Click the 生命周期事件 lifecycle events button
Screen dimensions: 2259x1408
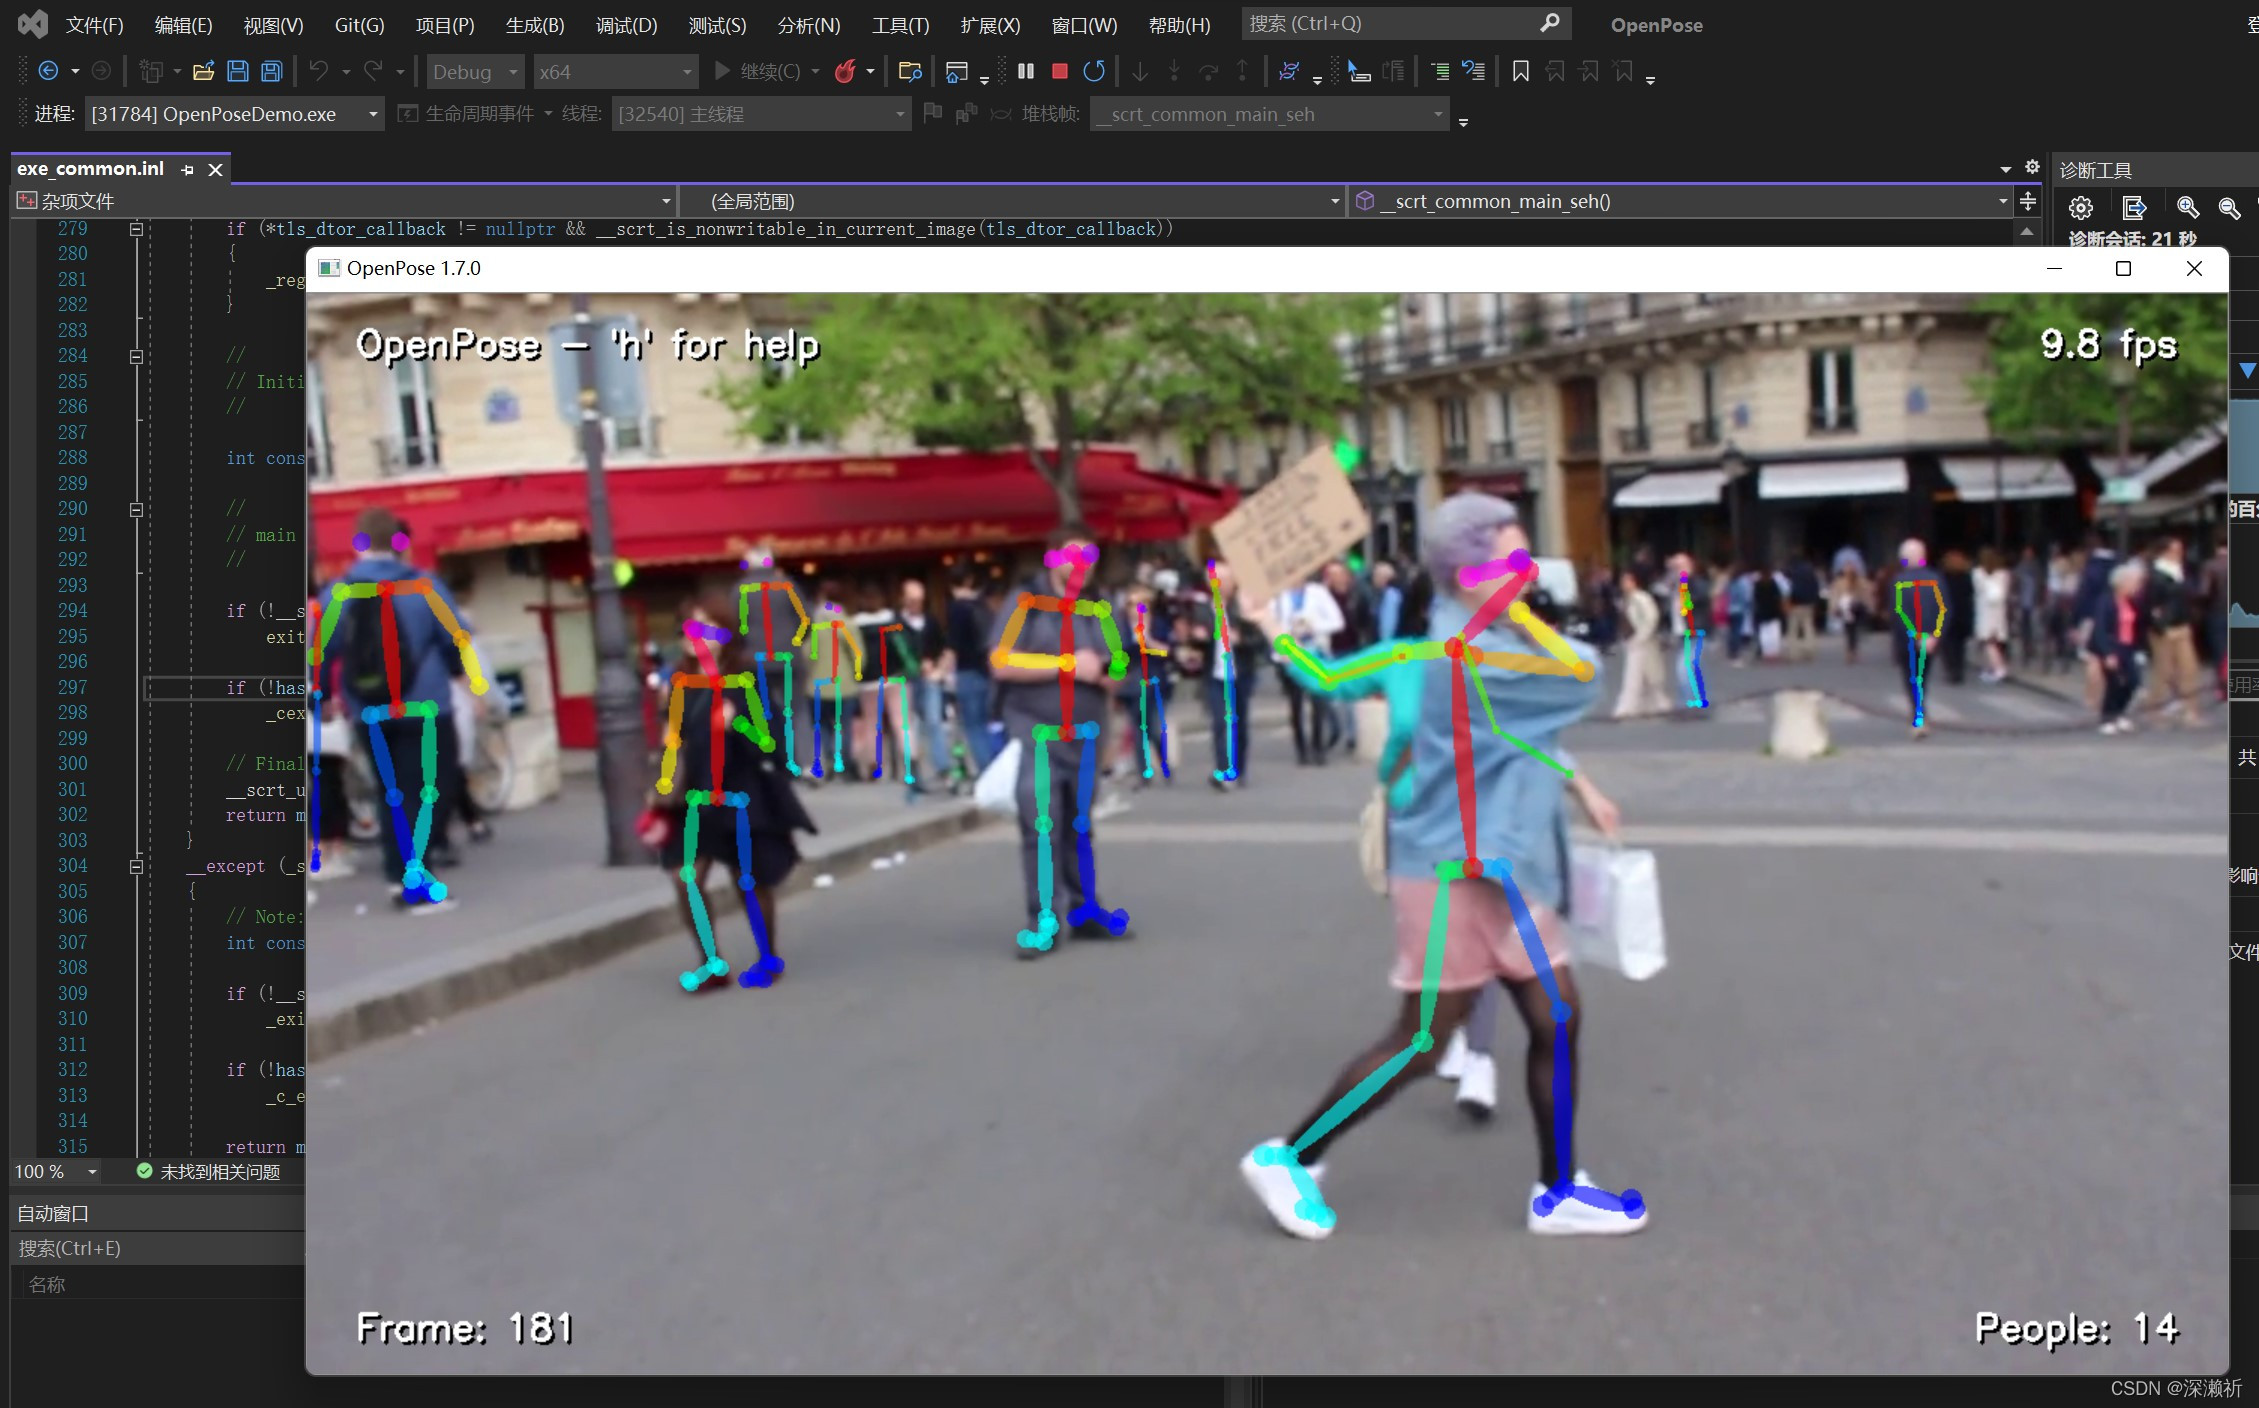468,114
